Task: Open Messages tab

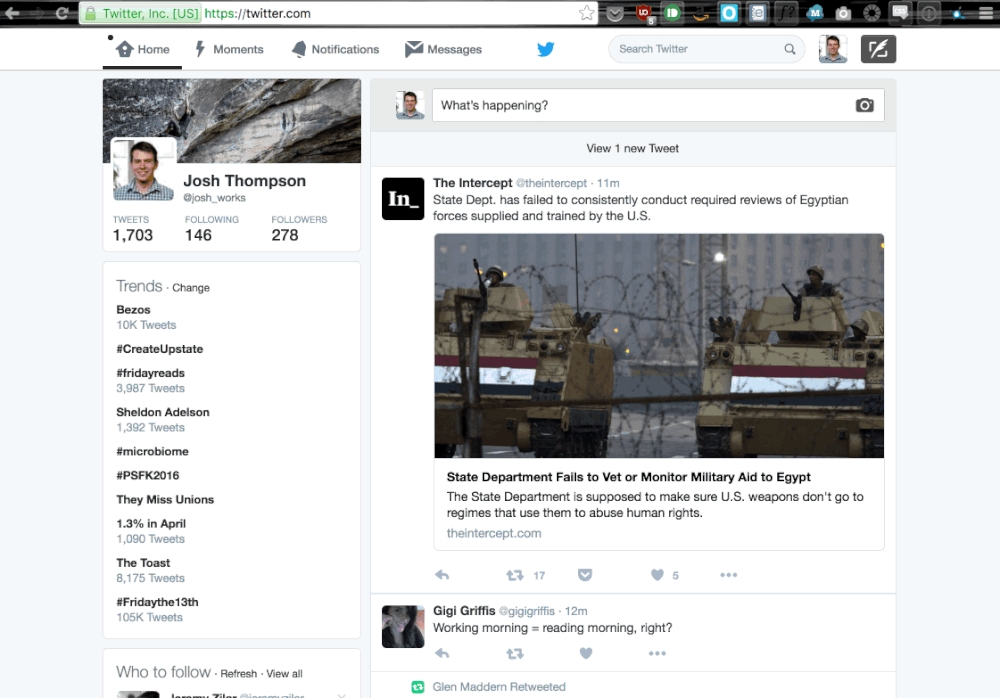Action: click(x=443, y=49)
